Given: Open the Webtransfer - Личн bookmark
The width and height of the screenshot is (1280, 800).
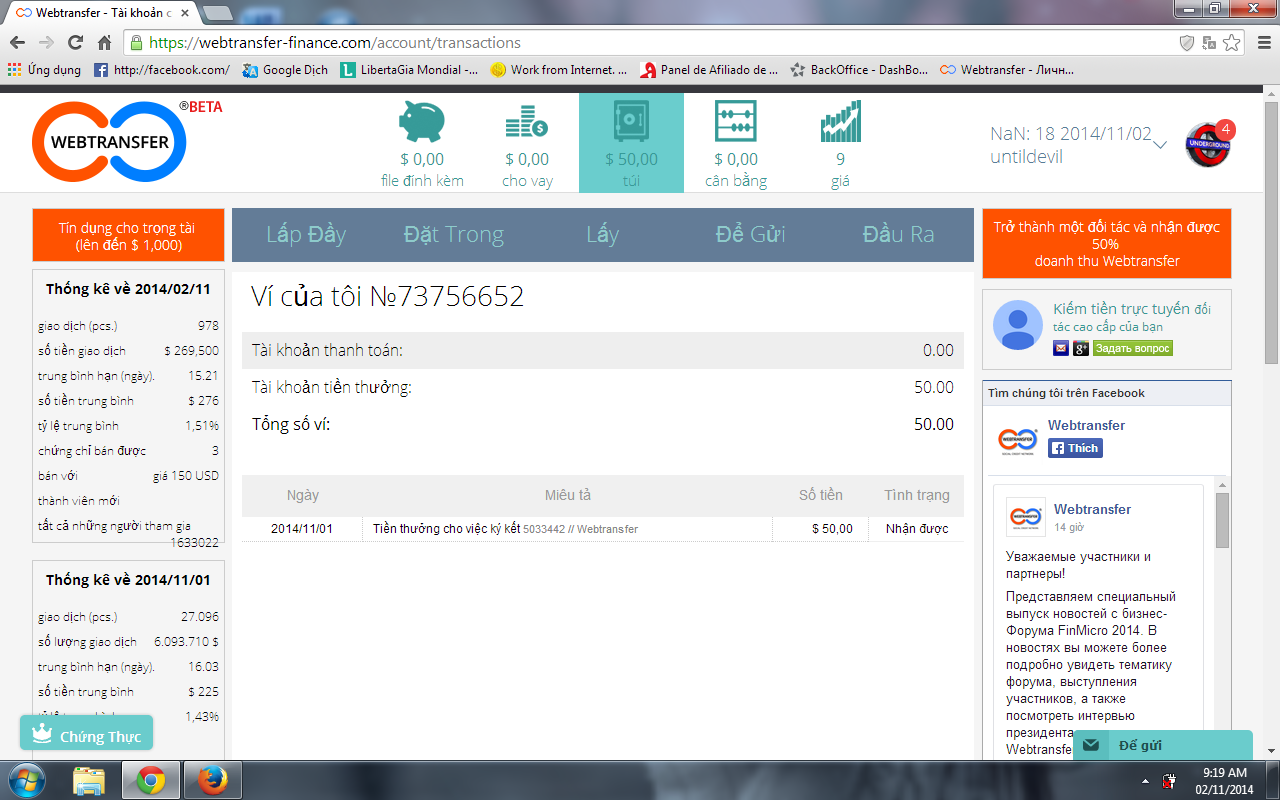Looking at the screenshot, I should [x=1007, y=70].
